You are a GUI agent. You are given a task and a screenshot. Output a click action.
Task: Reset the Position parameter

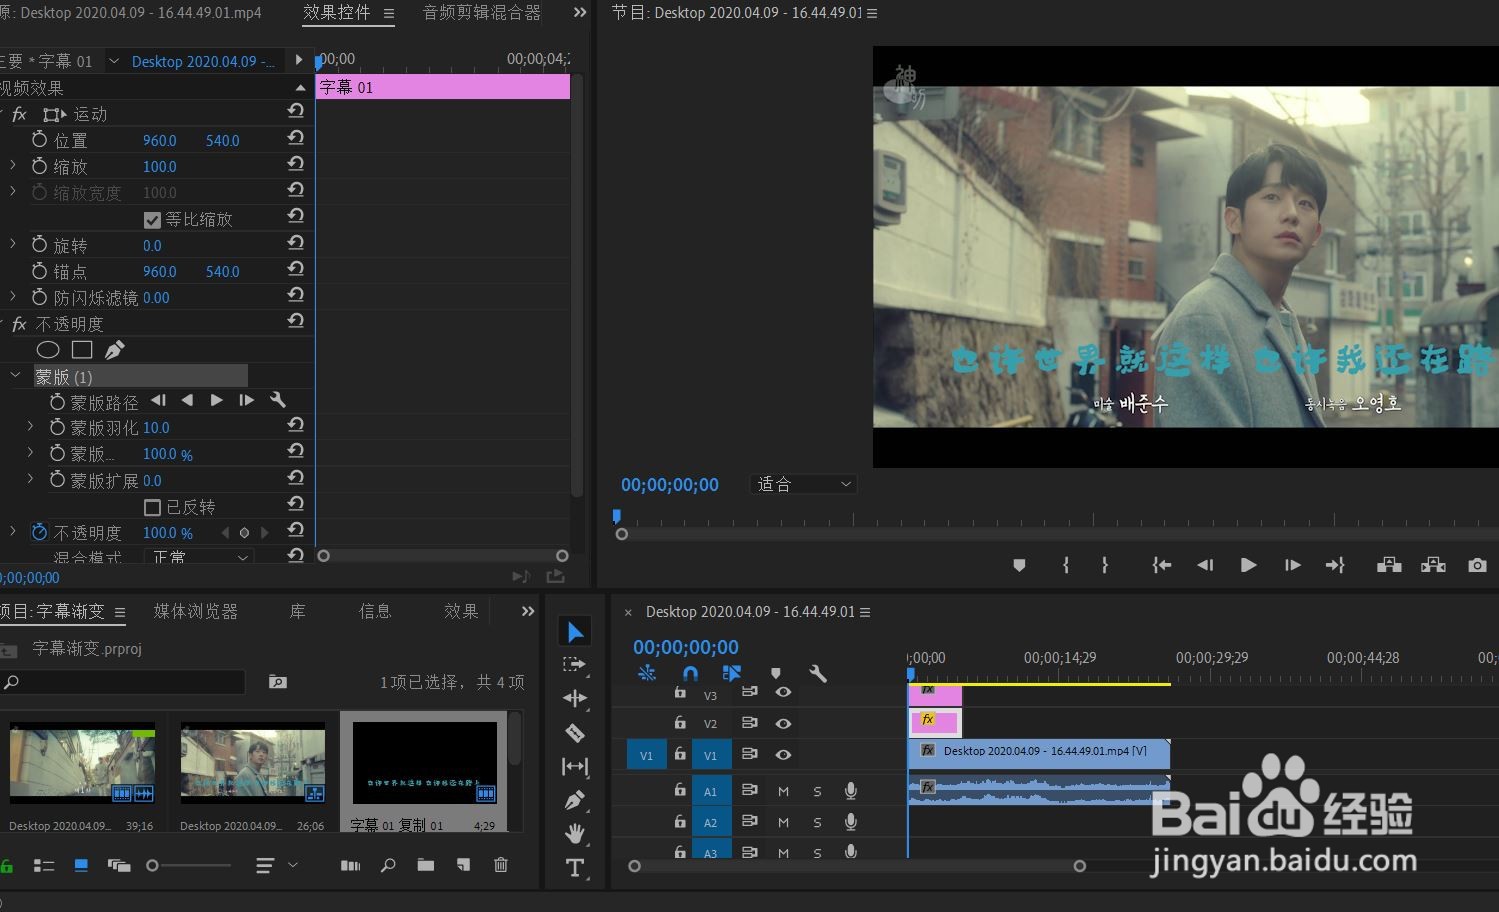[295, 138]
